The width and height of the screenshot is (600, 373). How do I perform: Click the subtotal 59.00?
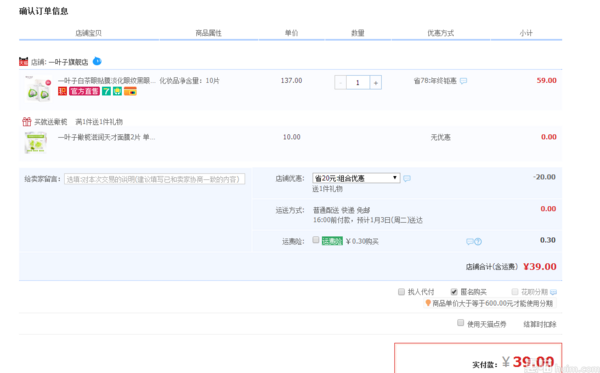(x=546, y=80)
